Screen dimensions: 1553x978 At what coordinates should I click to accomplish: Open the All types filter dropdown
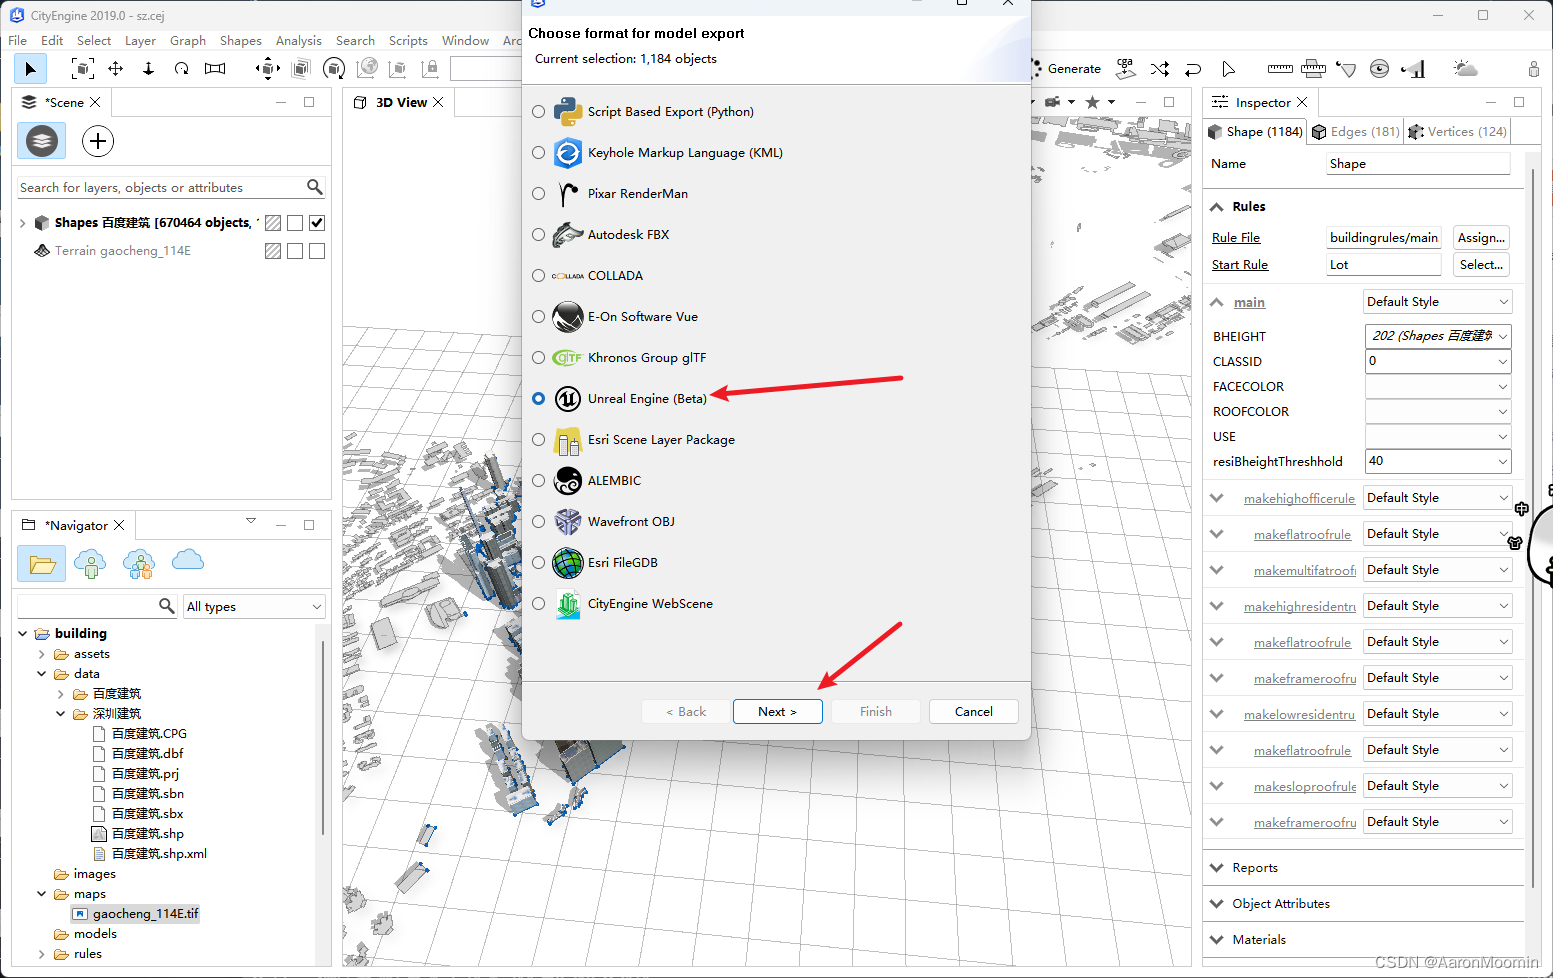[255, 607]
